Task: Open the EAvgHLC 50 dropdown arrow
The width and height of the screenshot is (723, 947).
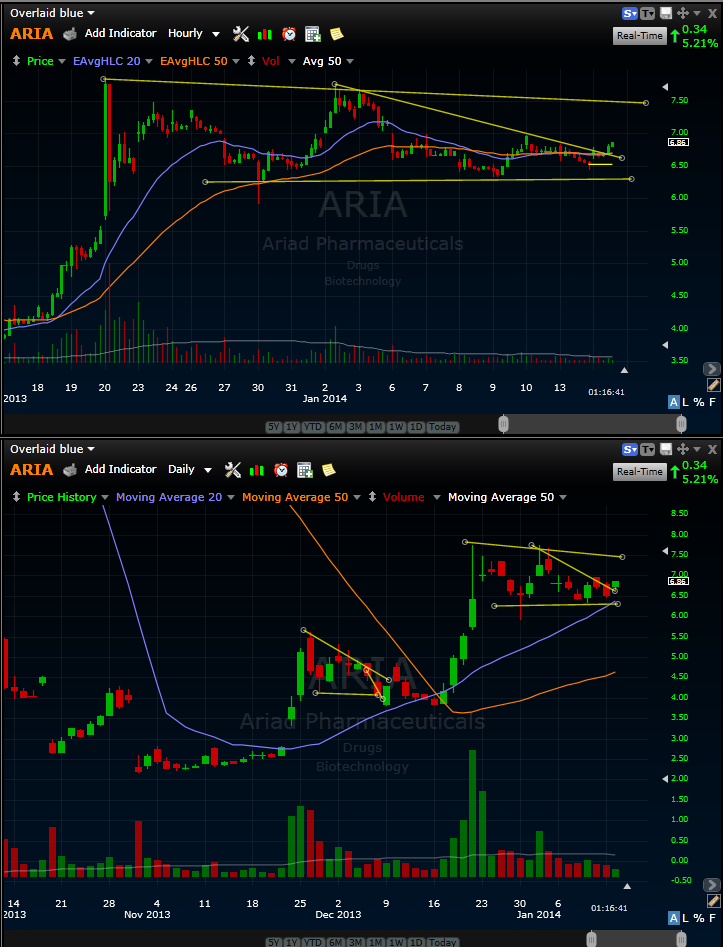Action: click(236, 62)
